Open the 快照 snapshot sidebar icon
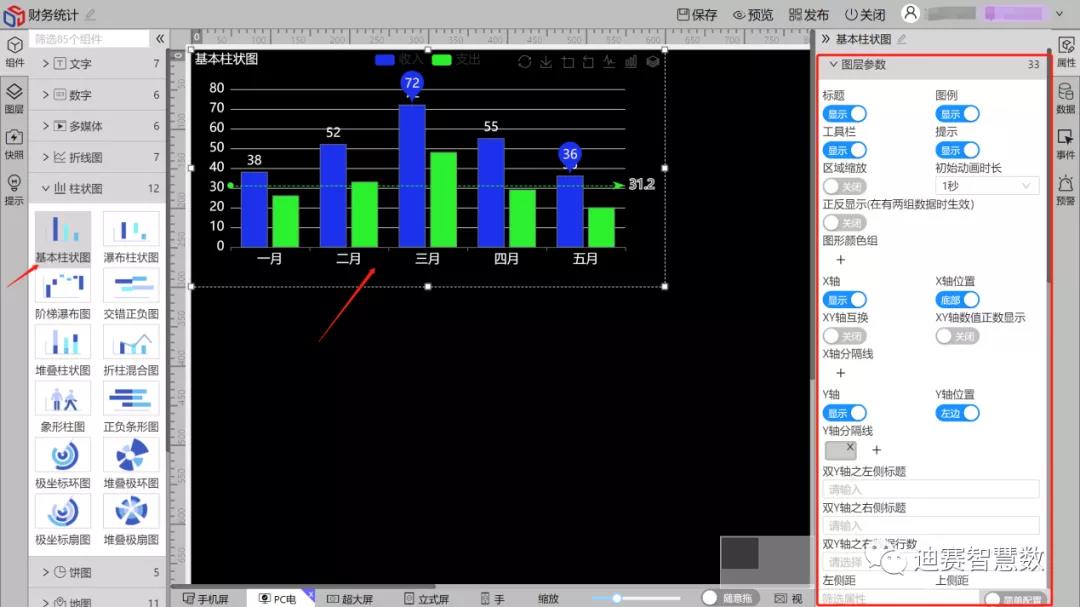 14,144
